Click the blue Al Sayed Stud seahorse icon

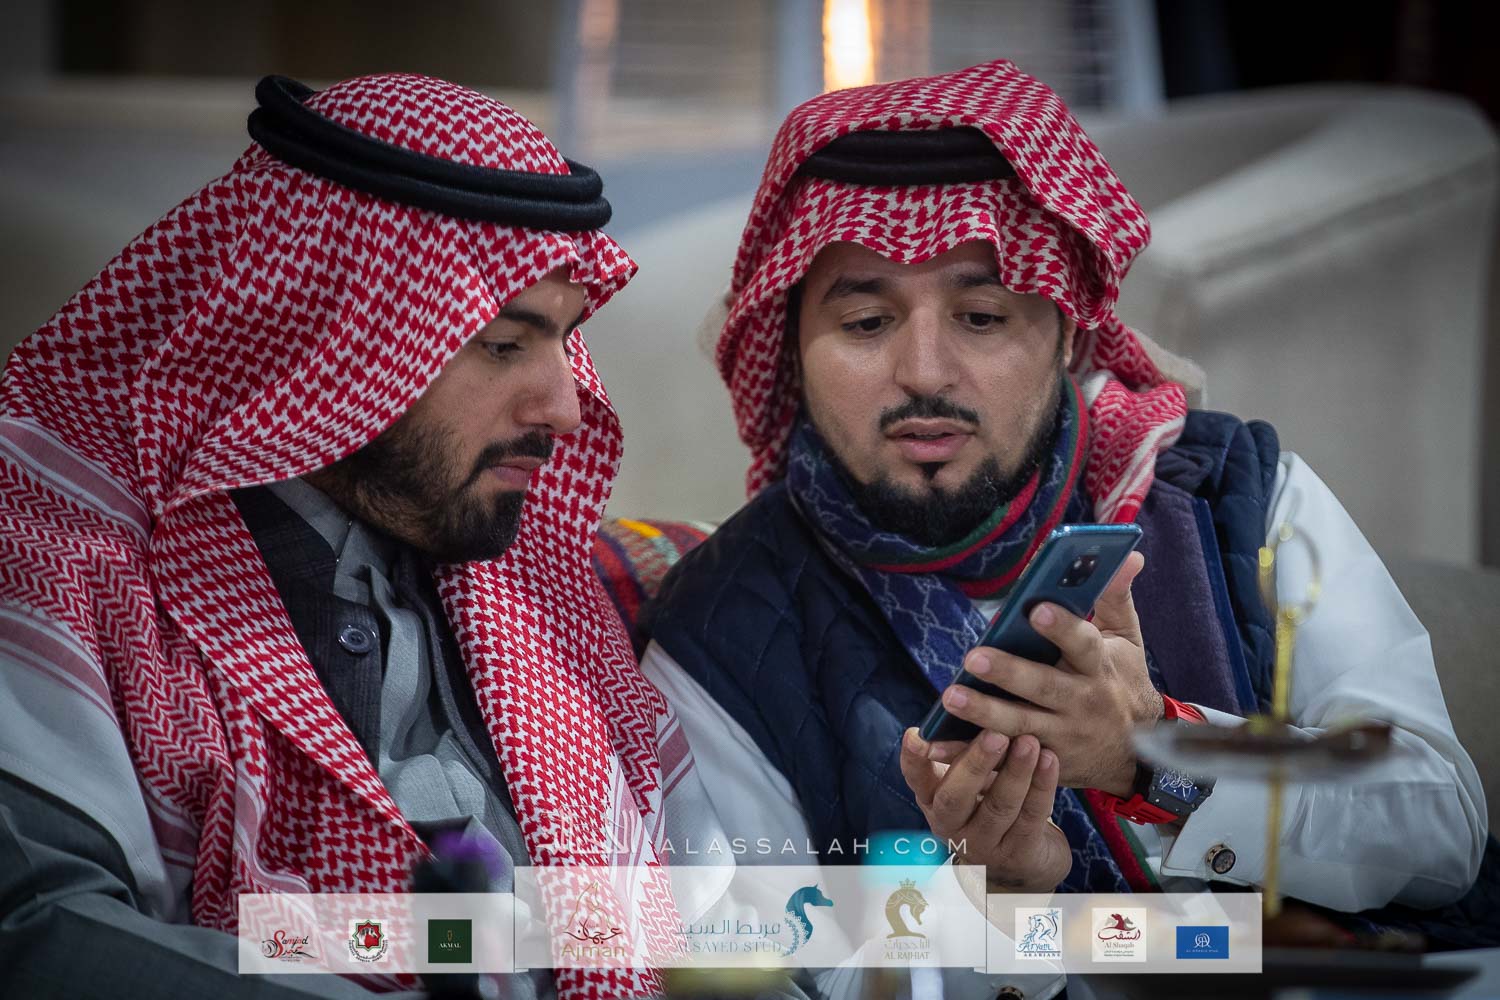(x=808, y=918)
